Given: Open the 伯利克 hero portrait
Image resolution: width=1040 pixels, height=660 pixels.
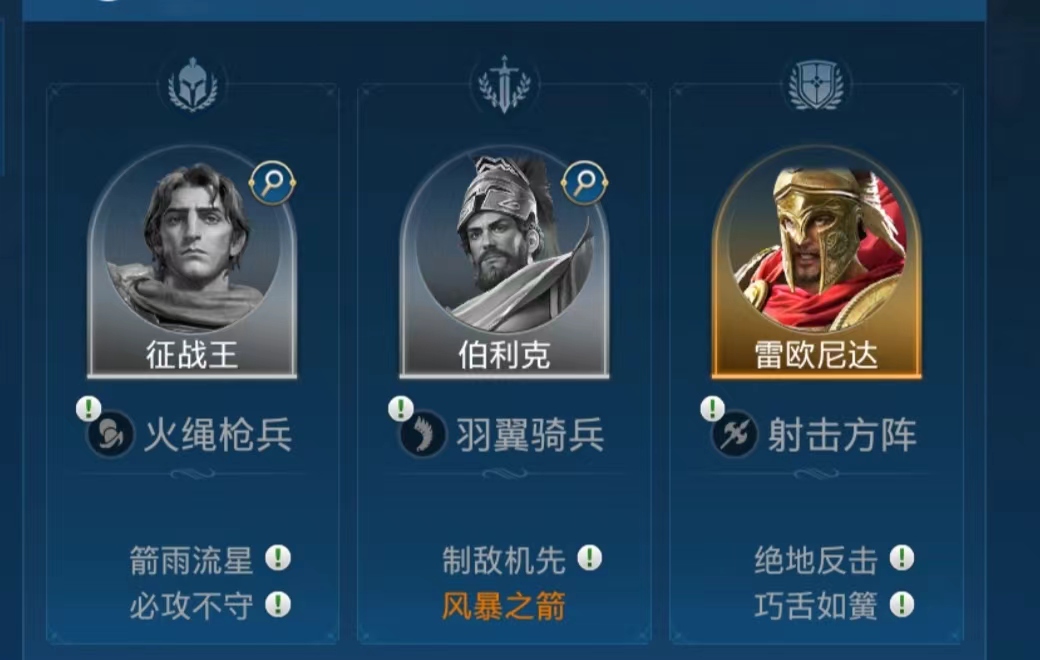Looking at the screenshot, I should click(504, 263).
